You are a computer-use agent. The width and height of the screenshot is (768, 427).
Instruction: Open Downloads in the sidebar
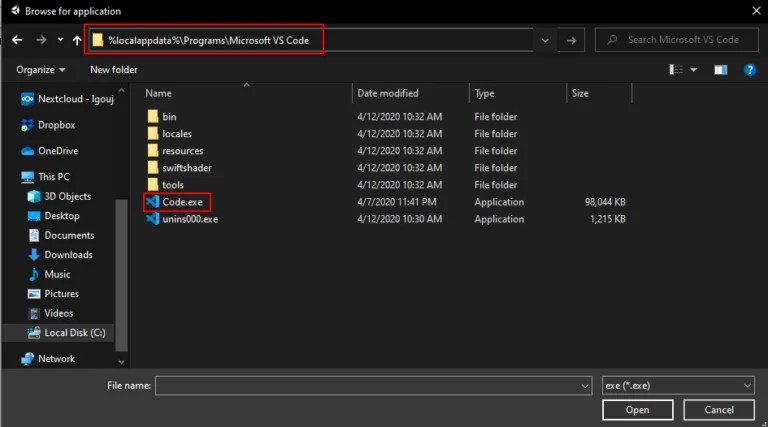(x=60, y=255)
